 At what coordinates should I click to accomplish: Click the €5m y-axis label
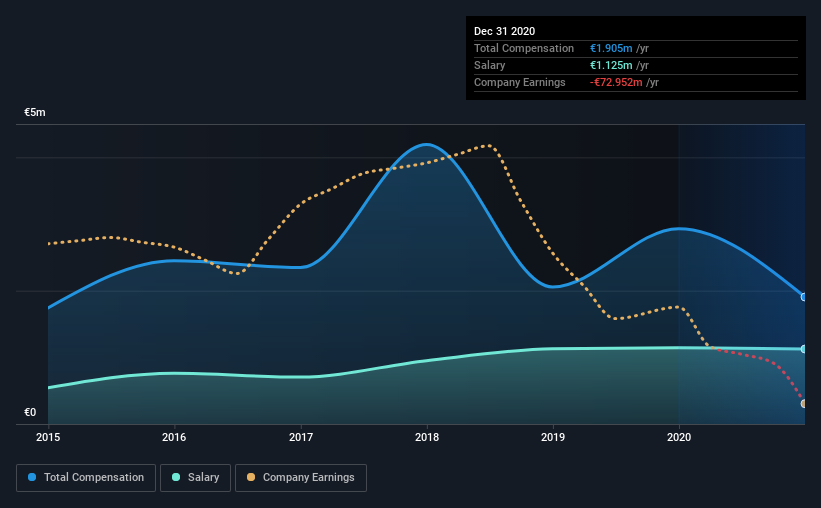coord(35,112)
